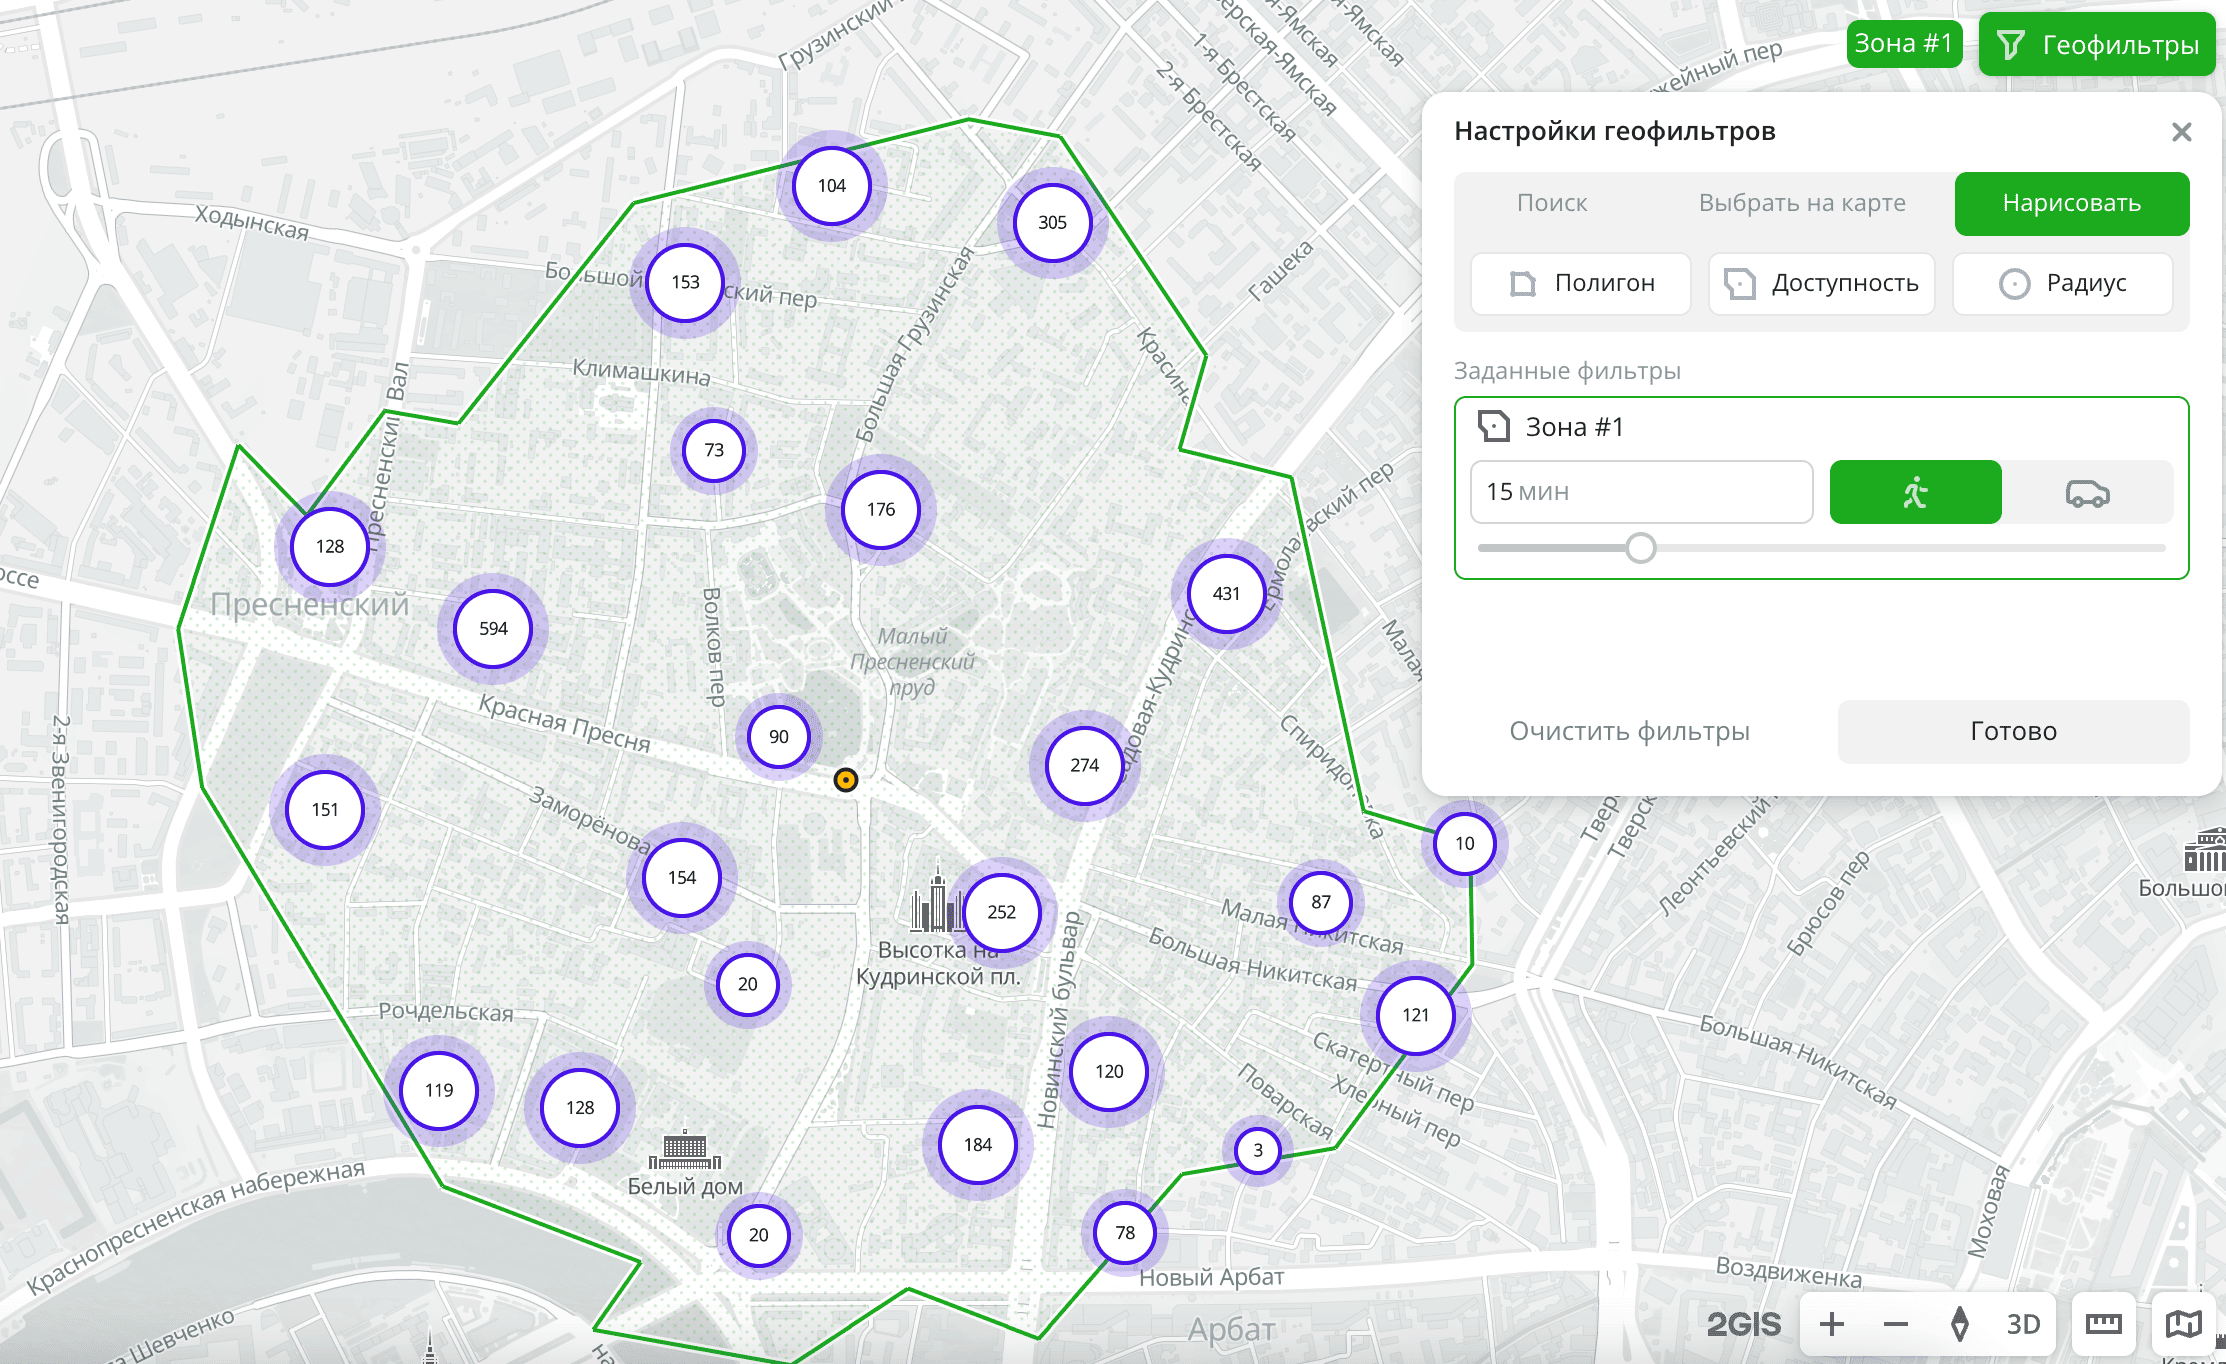Click the zoom in plus icon
2226x1364 pixels.
tap(1832, 1324)
